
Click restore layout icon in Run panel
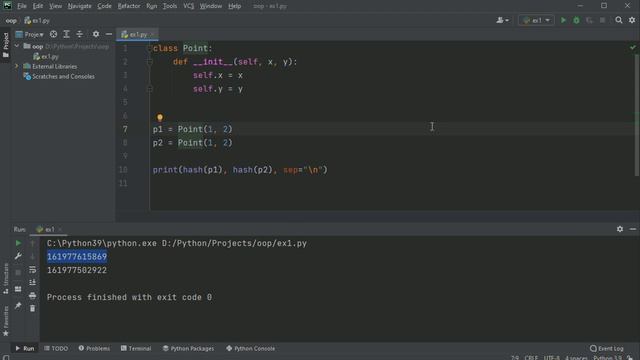pos(18,289)
